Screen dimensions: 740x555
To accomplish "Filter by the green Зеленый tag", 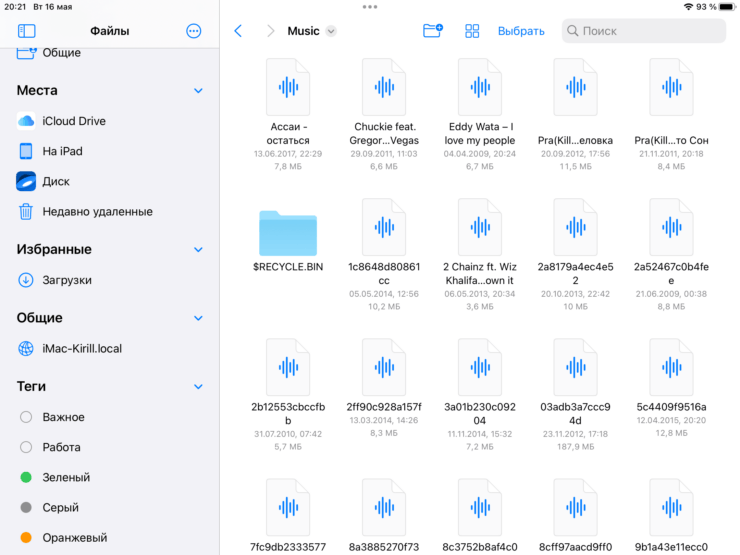I will click(26, 477).
